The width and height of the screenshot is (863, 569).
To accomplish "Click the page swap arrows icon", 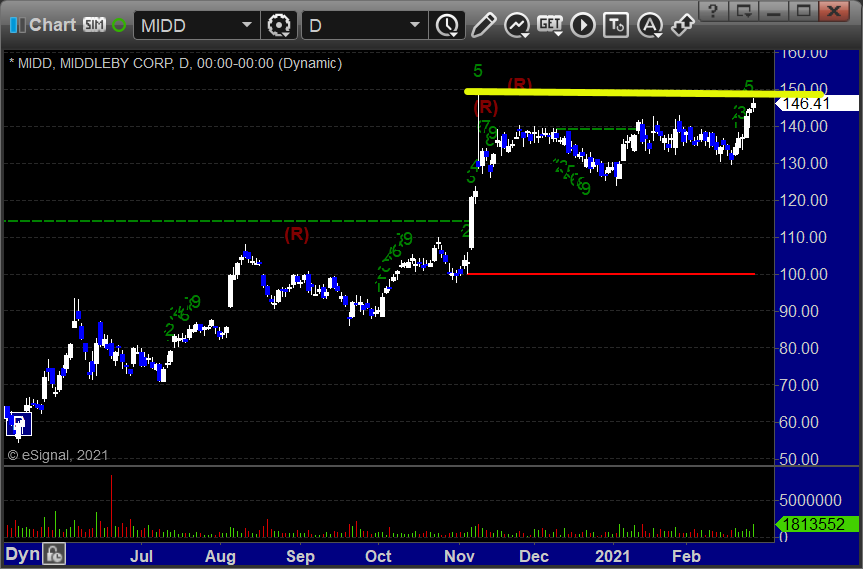I will [x=682, y=25].
